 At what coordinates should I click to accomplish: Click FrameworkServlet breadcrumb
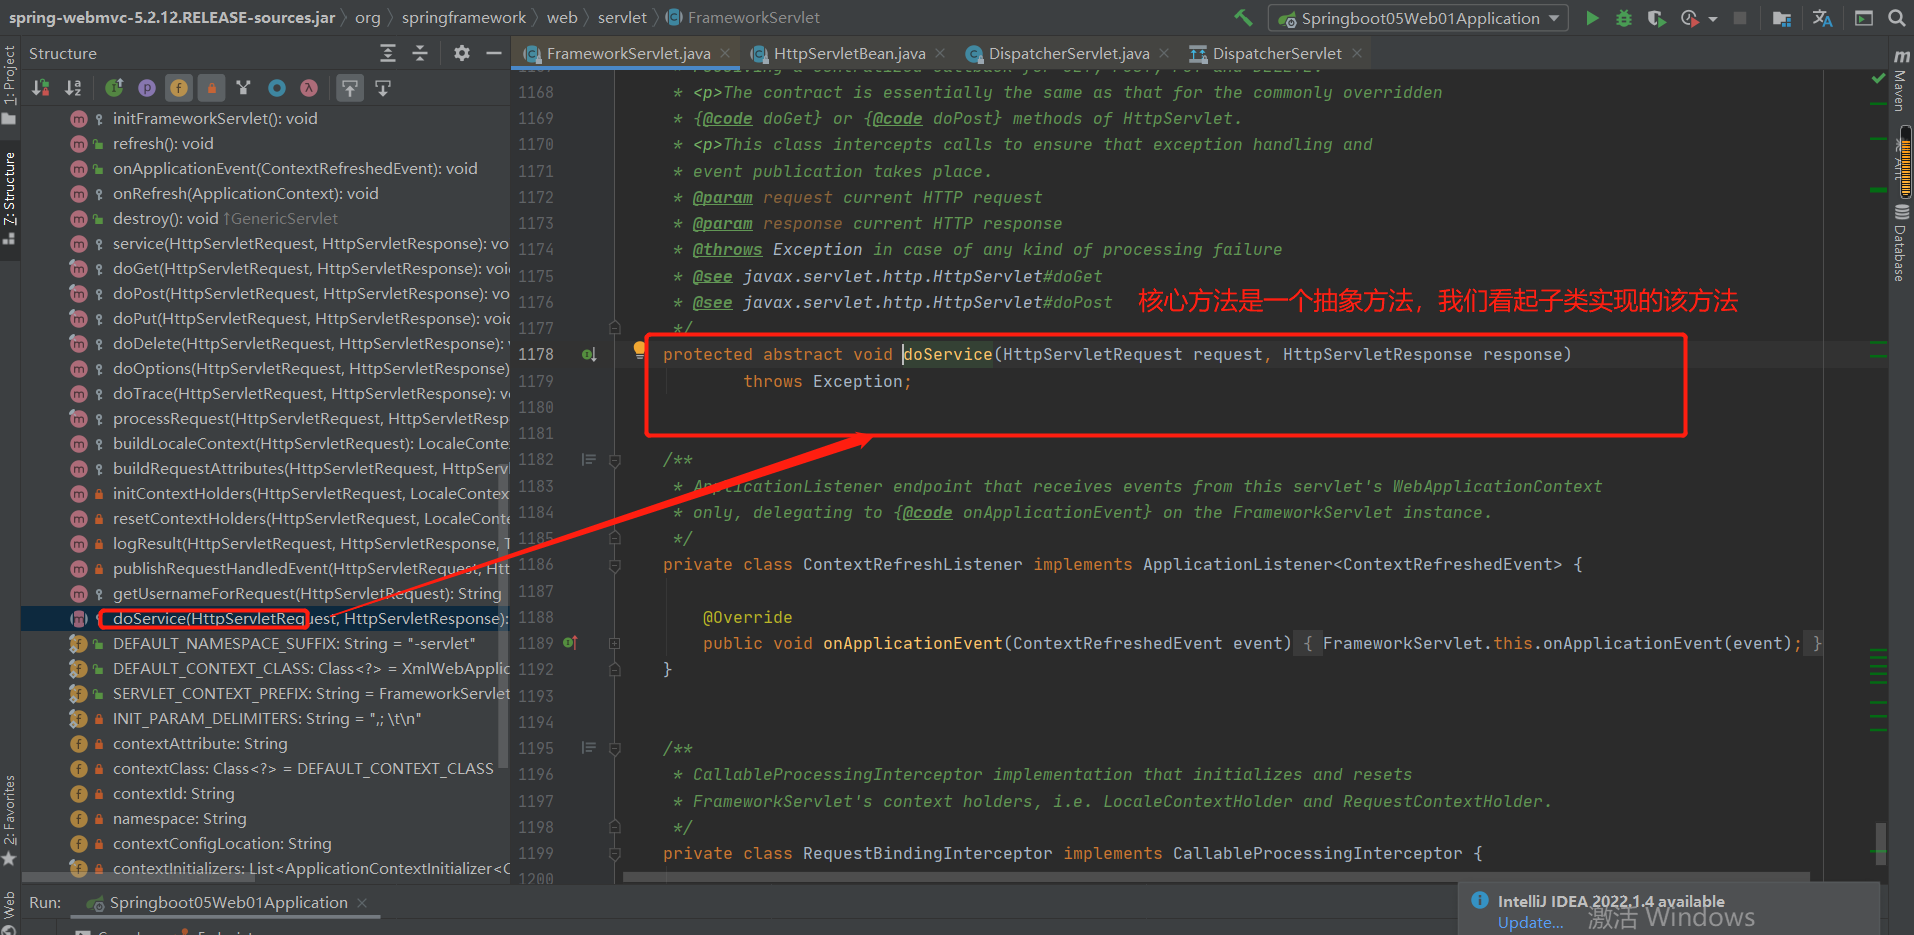click(x=743, y=18)
